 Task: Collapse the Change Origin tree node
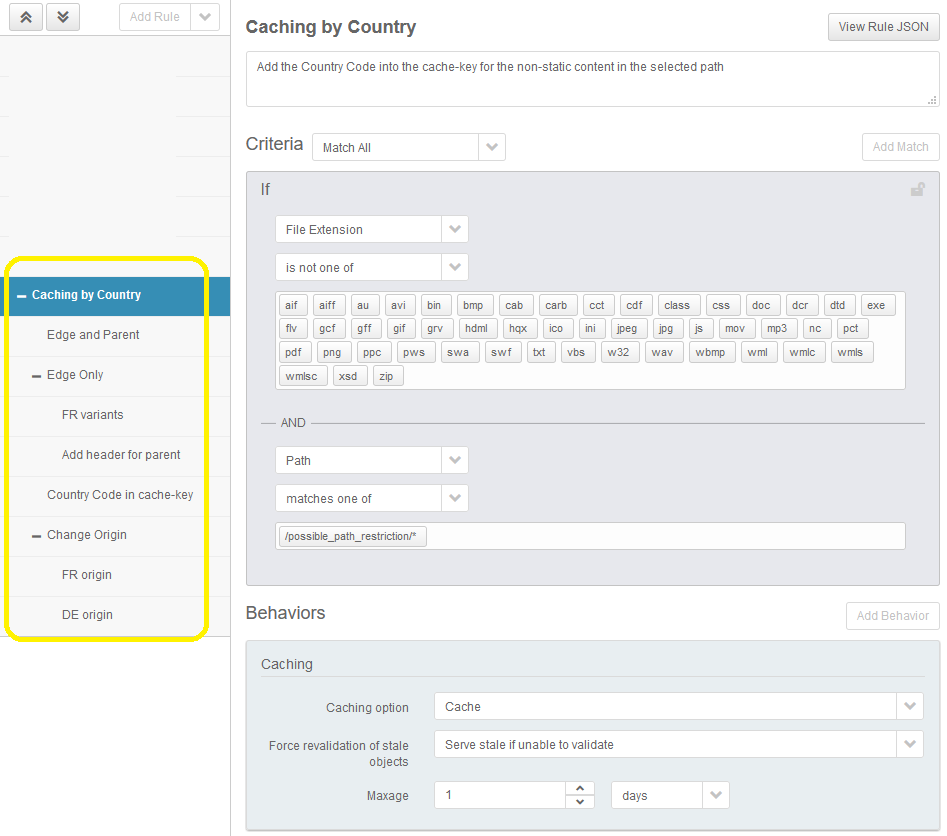pos(37,536)
